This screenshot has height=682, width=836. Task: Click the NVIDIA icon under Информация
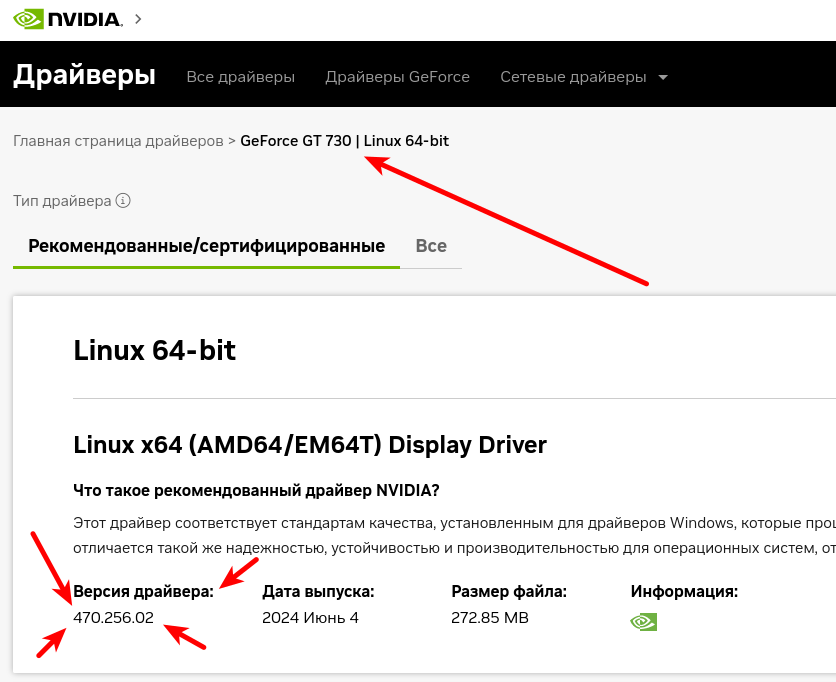[x=644, y=622]
